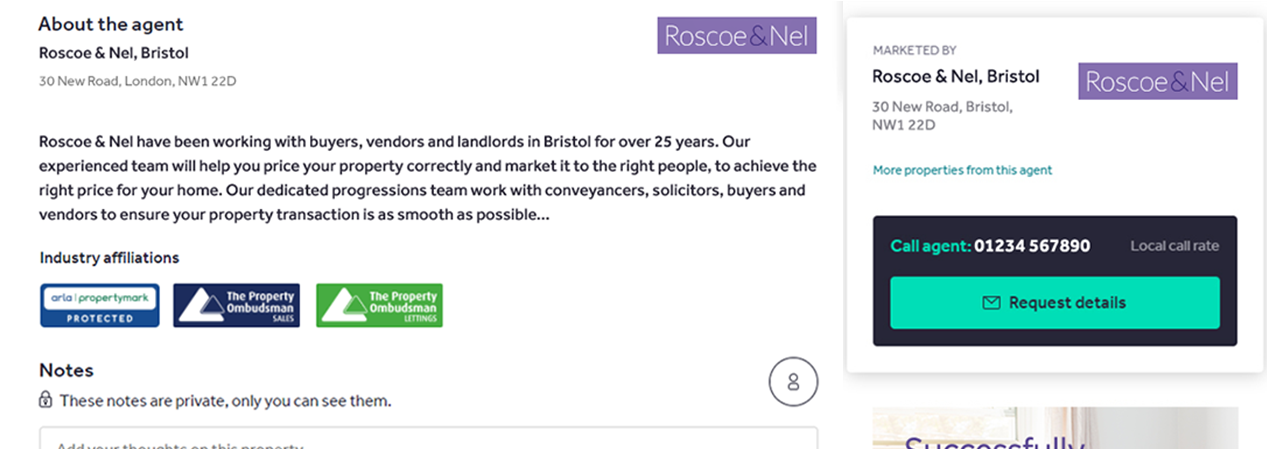Open The Property Ombudsman Lettings badge

click(379, 305)
